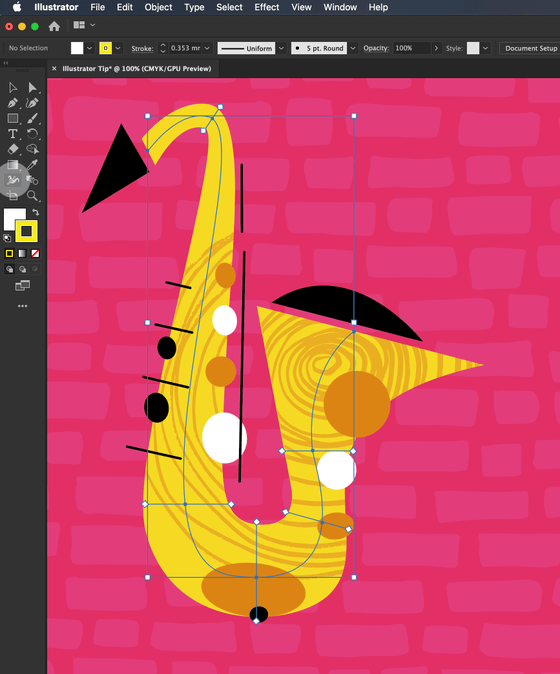The height and width of the screenshot is (674, 560).
Task: Select the Type tool
Action: (13, 134)
